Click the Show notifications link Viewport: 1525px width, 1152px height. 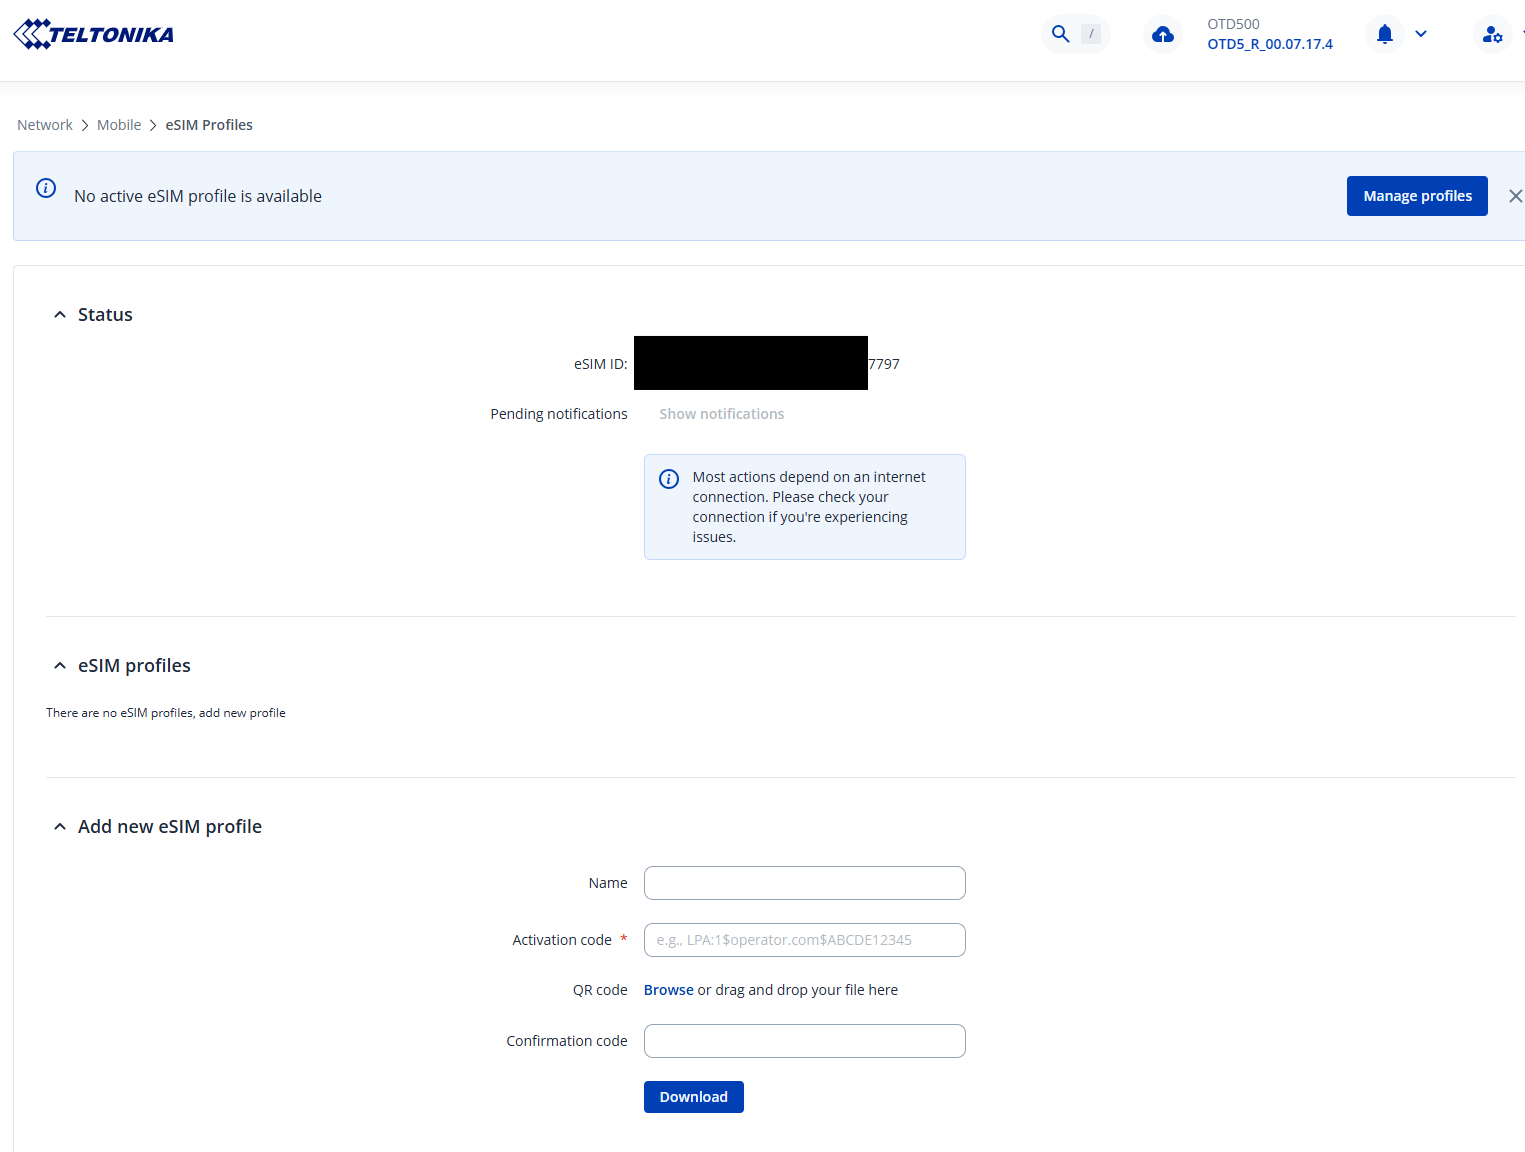click(721, 414)
